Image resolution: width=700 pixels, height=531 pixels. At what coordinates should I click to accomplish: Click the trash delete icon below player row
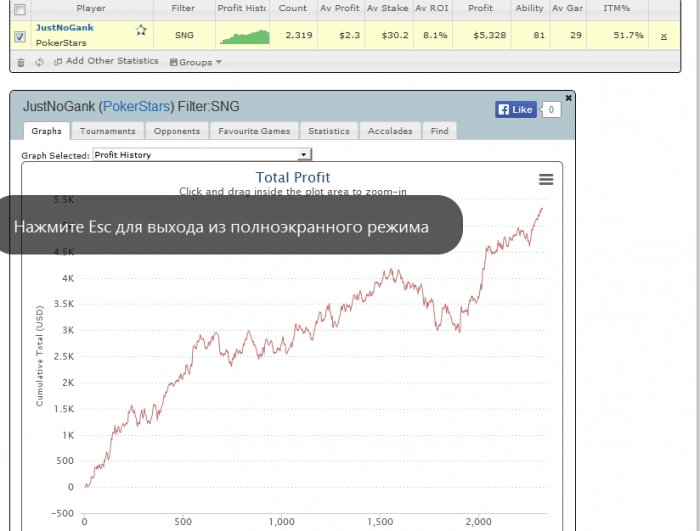pos(21,63)
